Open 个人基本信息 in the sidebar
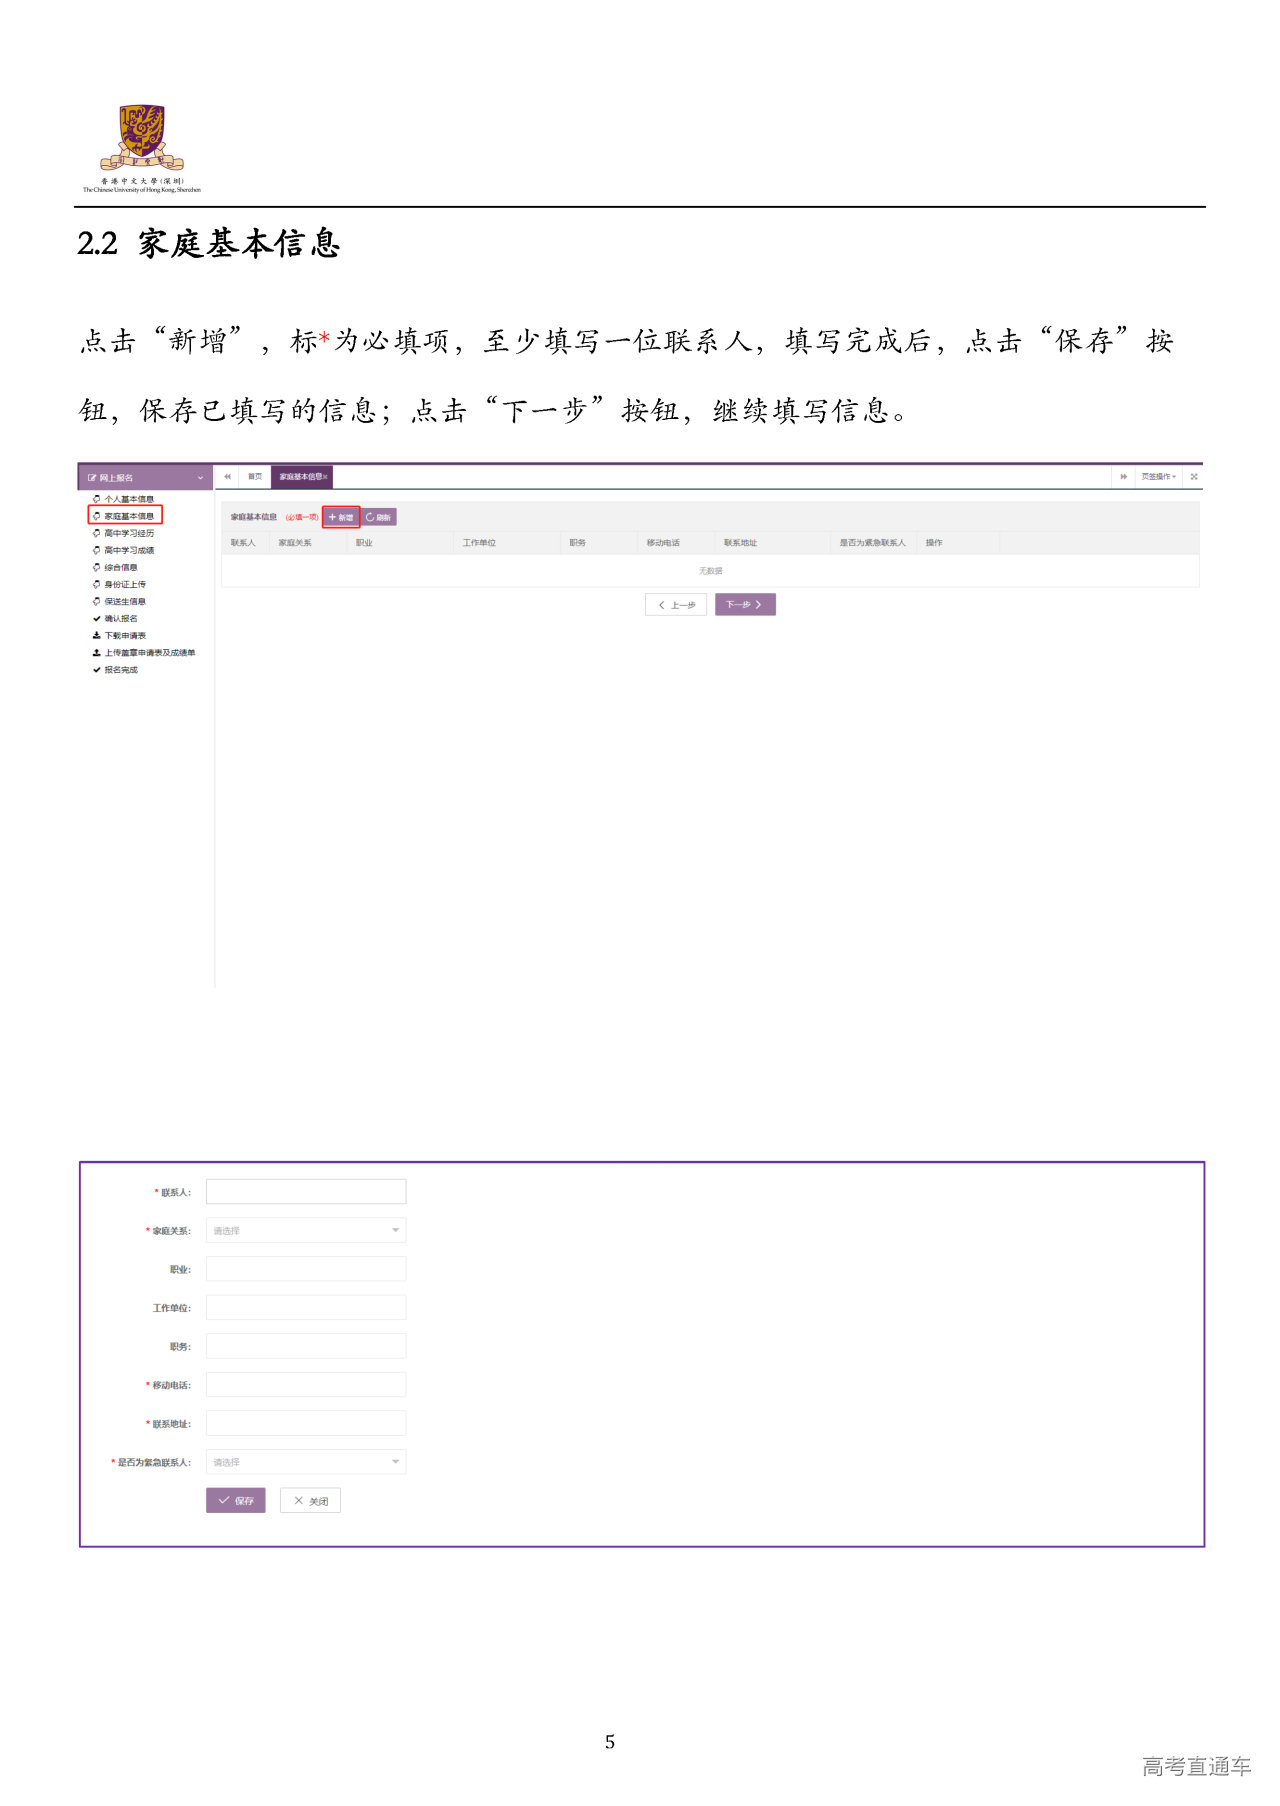The image size is (1280, 1806). pyautogui.click(x=124, y=499)
